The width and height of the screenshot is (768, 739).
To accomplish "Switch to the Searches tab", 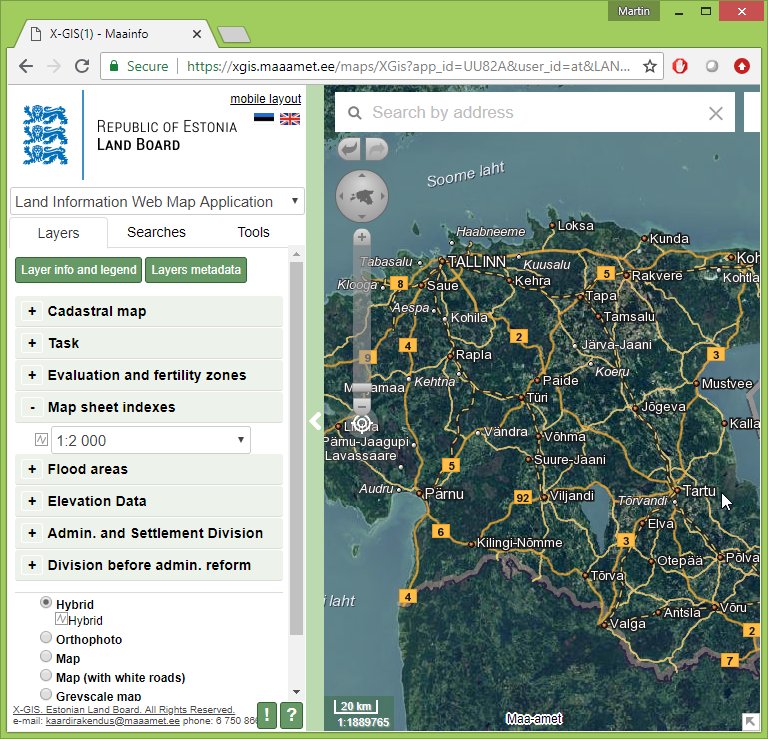I will (x=156, y=232).
